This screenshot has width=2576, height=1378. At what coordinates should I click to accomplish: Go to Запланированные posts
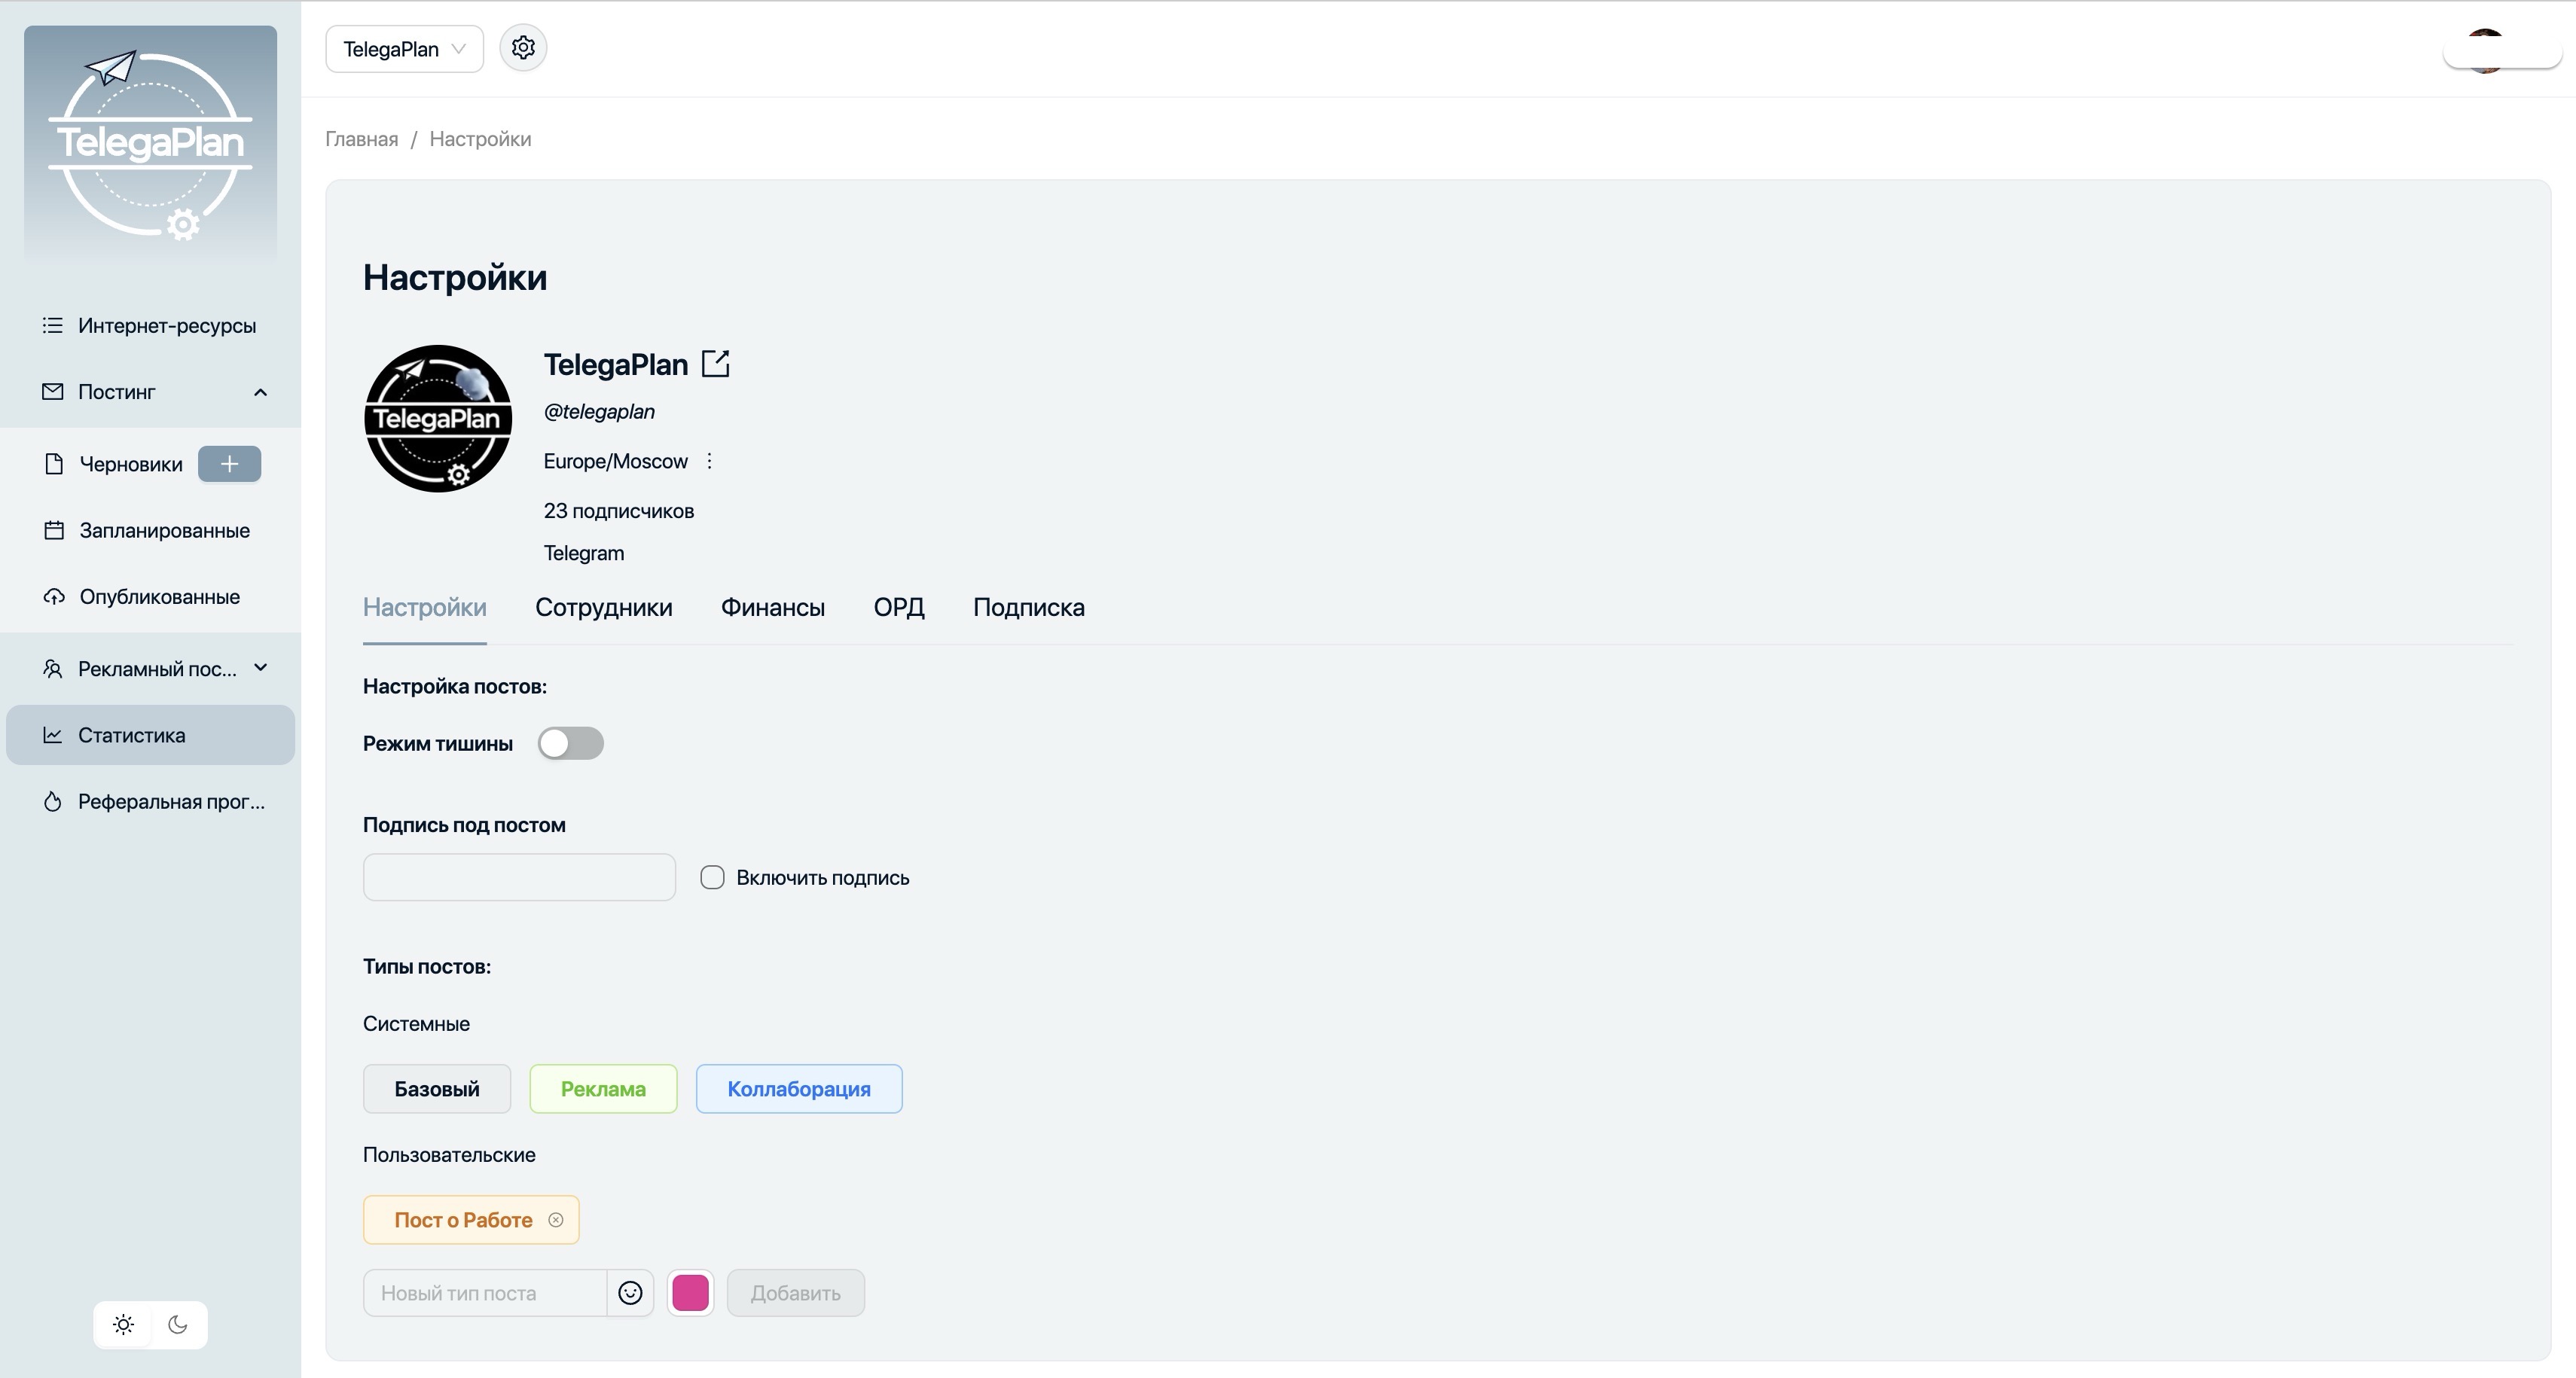(x=150, y=531)
